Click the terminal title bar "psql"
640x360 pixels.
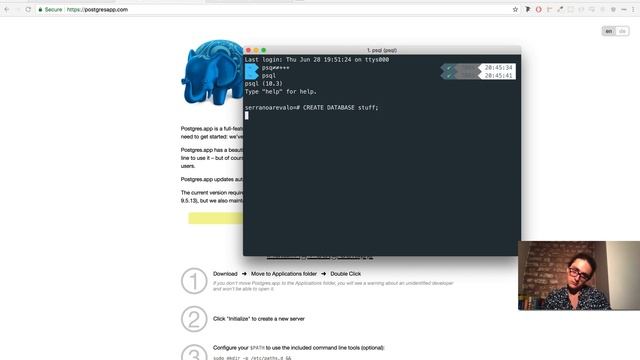coord(382,50)
